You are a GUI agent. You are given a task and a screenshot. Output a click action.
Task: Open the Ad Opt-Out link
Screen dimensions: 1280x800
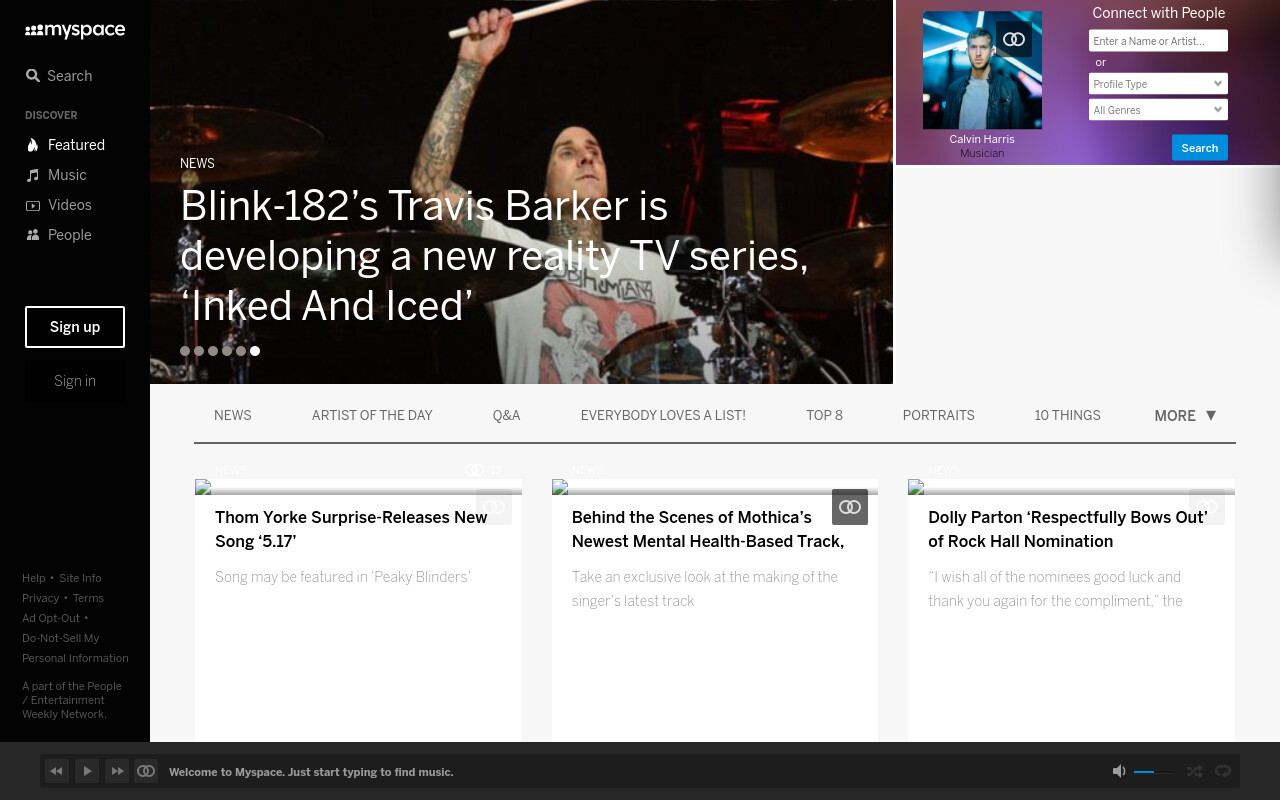pyautogui.click(x=51, y=618)
